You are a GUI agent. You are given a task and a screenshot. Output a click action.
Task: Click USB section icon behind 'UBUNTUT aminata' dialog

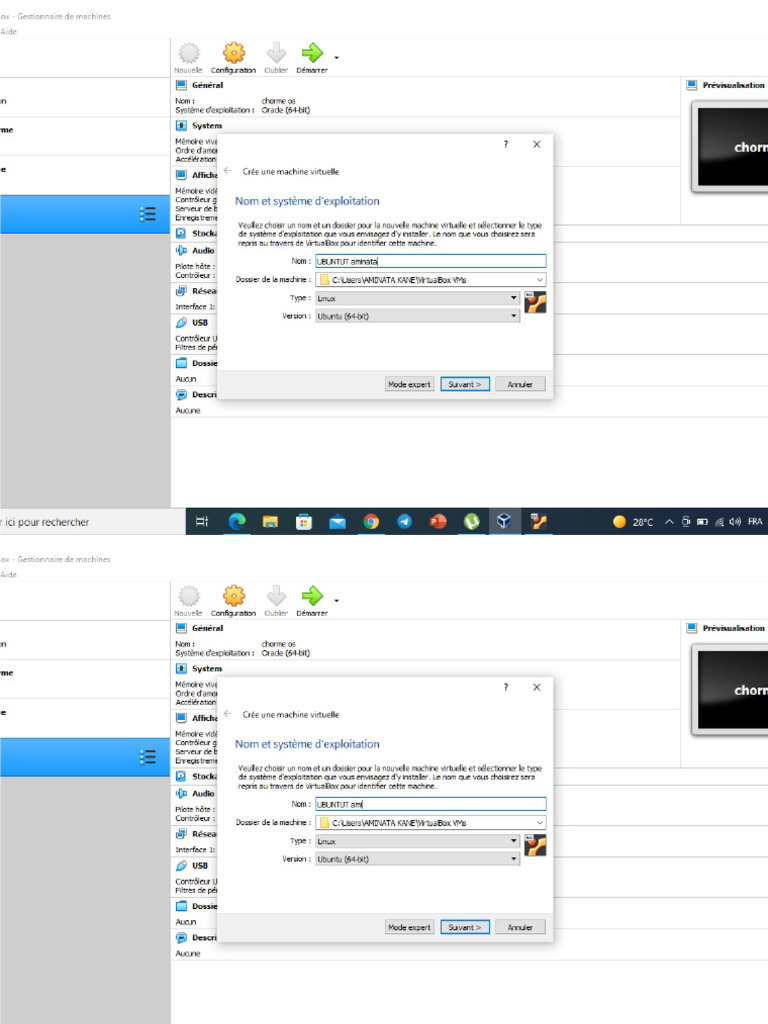pos(181,323)
